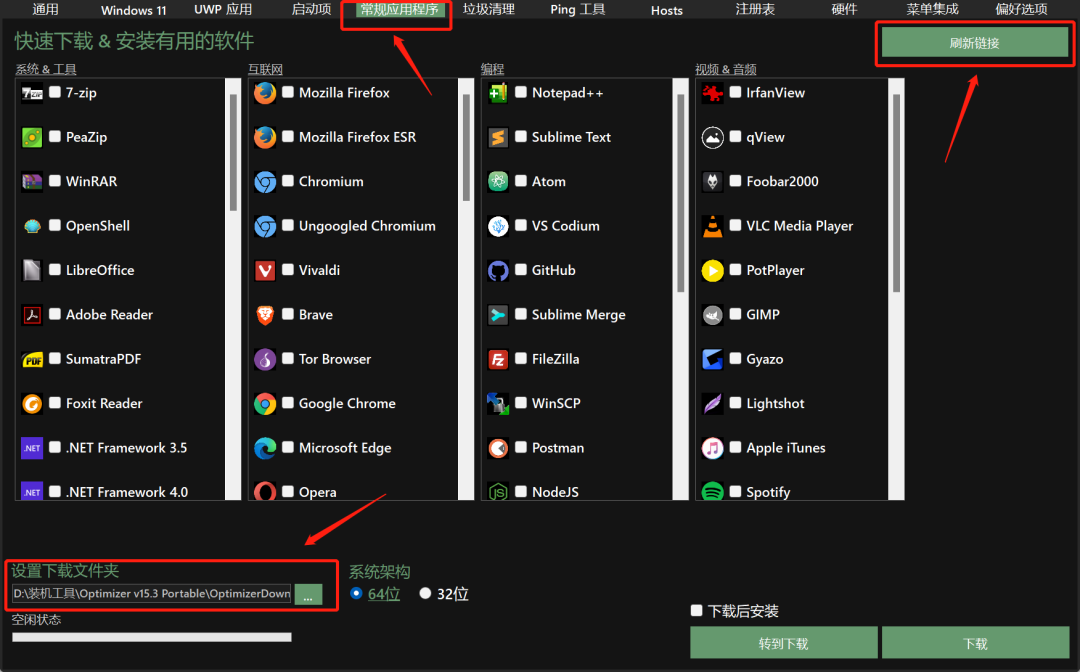Click the 刷新链接 button
Image resolution: width=1080 pixels, height=672 pixels.
[975, 43]
